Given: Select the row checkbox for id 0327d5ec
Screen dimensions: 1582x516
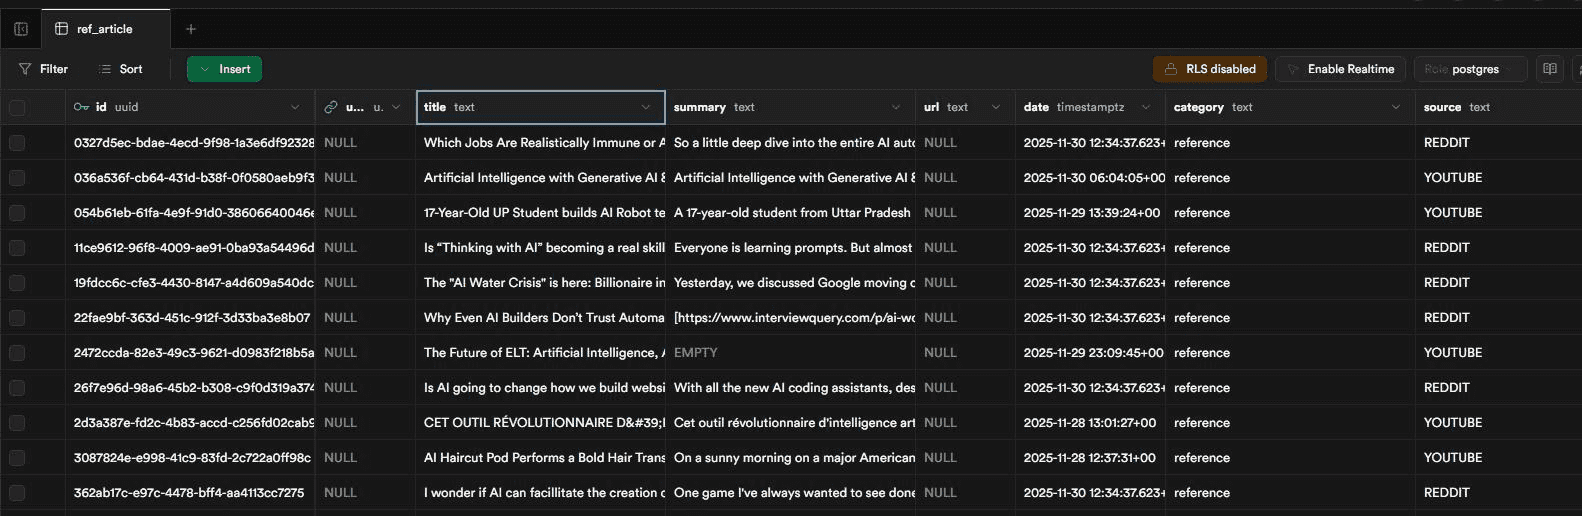Looking at the screenshot, I should 17,143.
